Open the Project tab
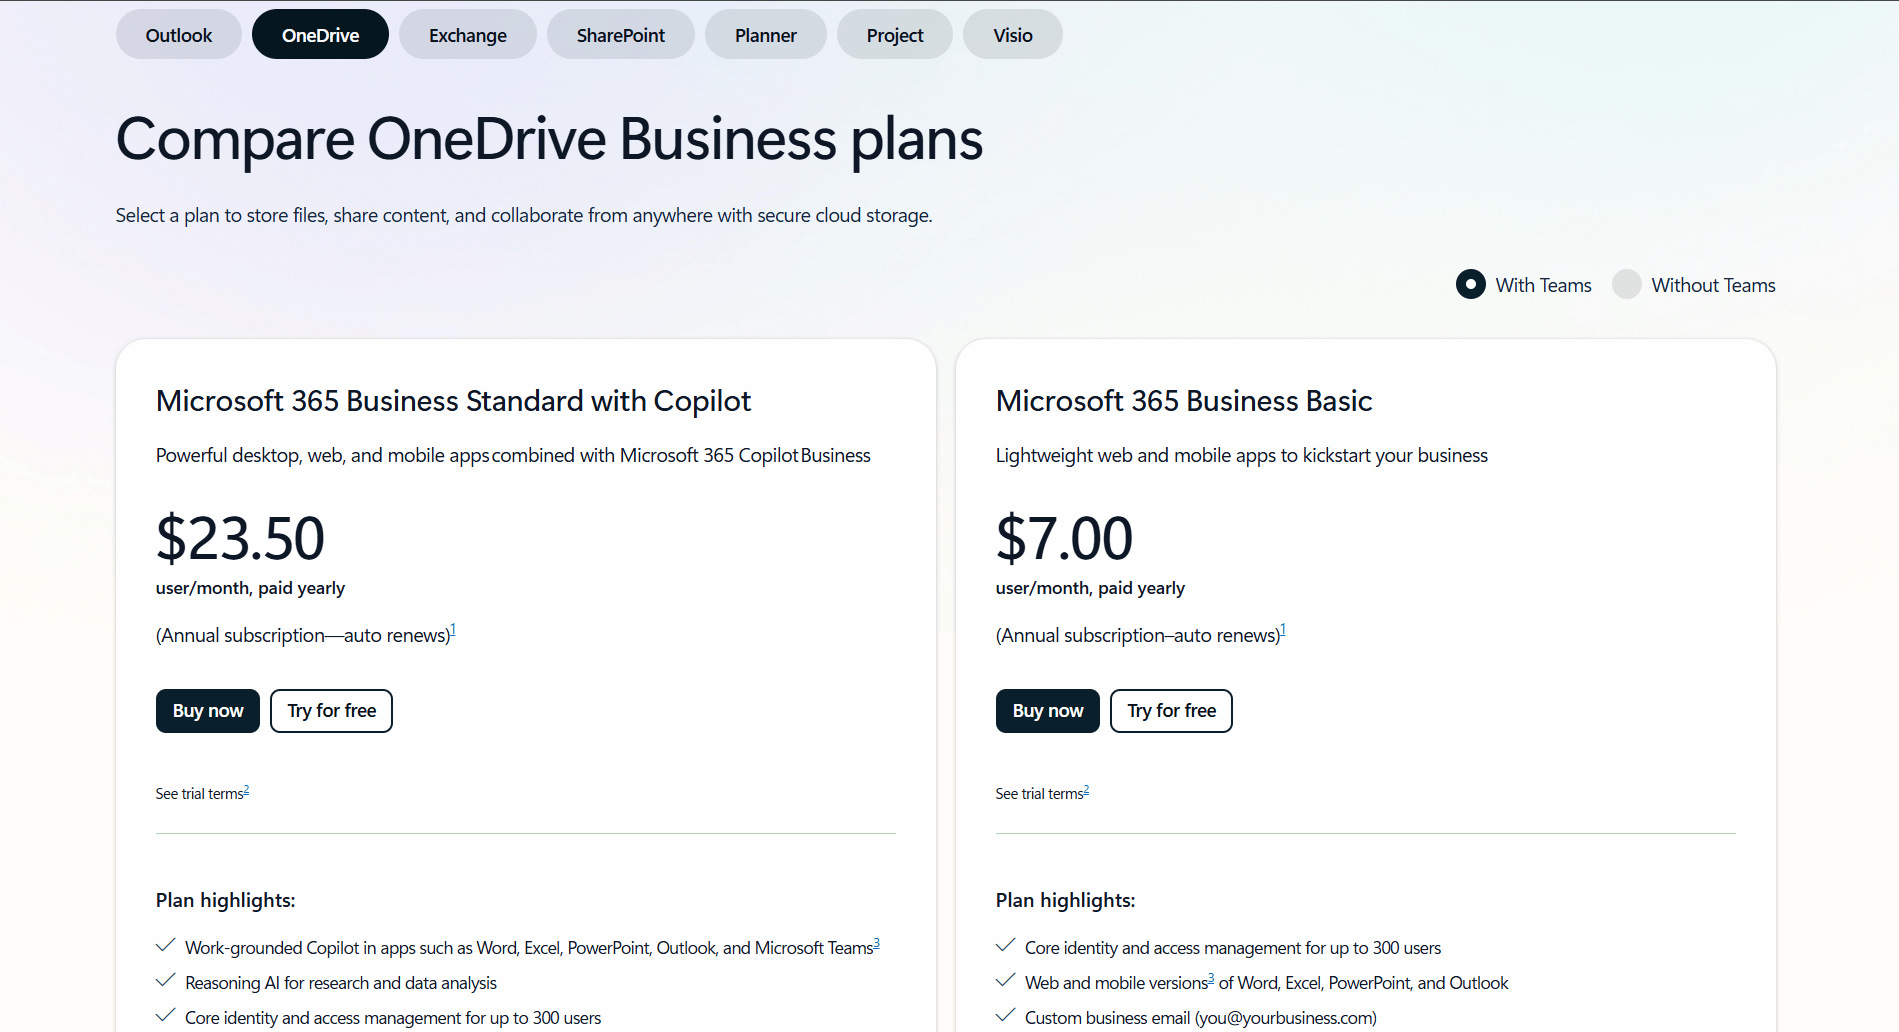The height and width of the screenshot is (1032, 1899). click(894, 35)
